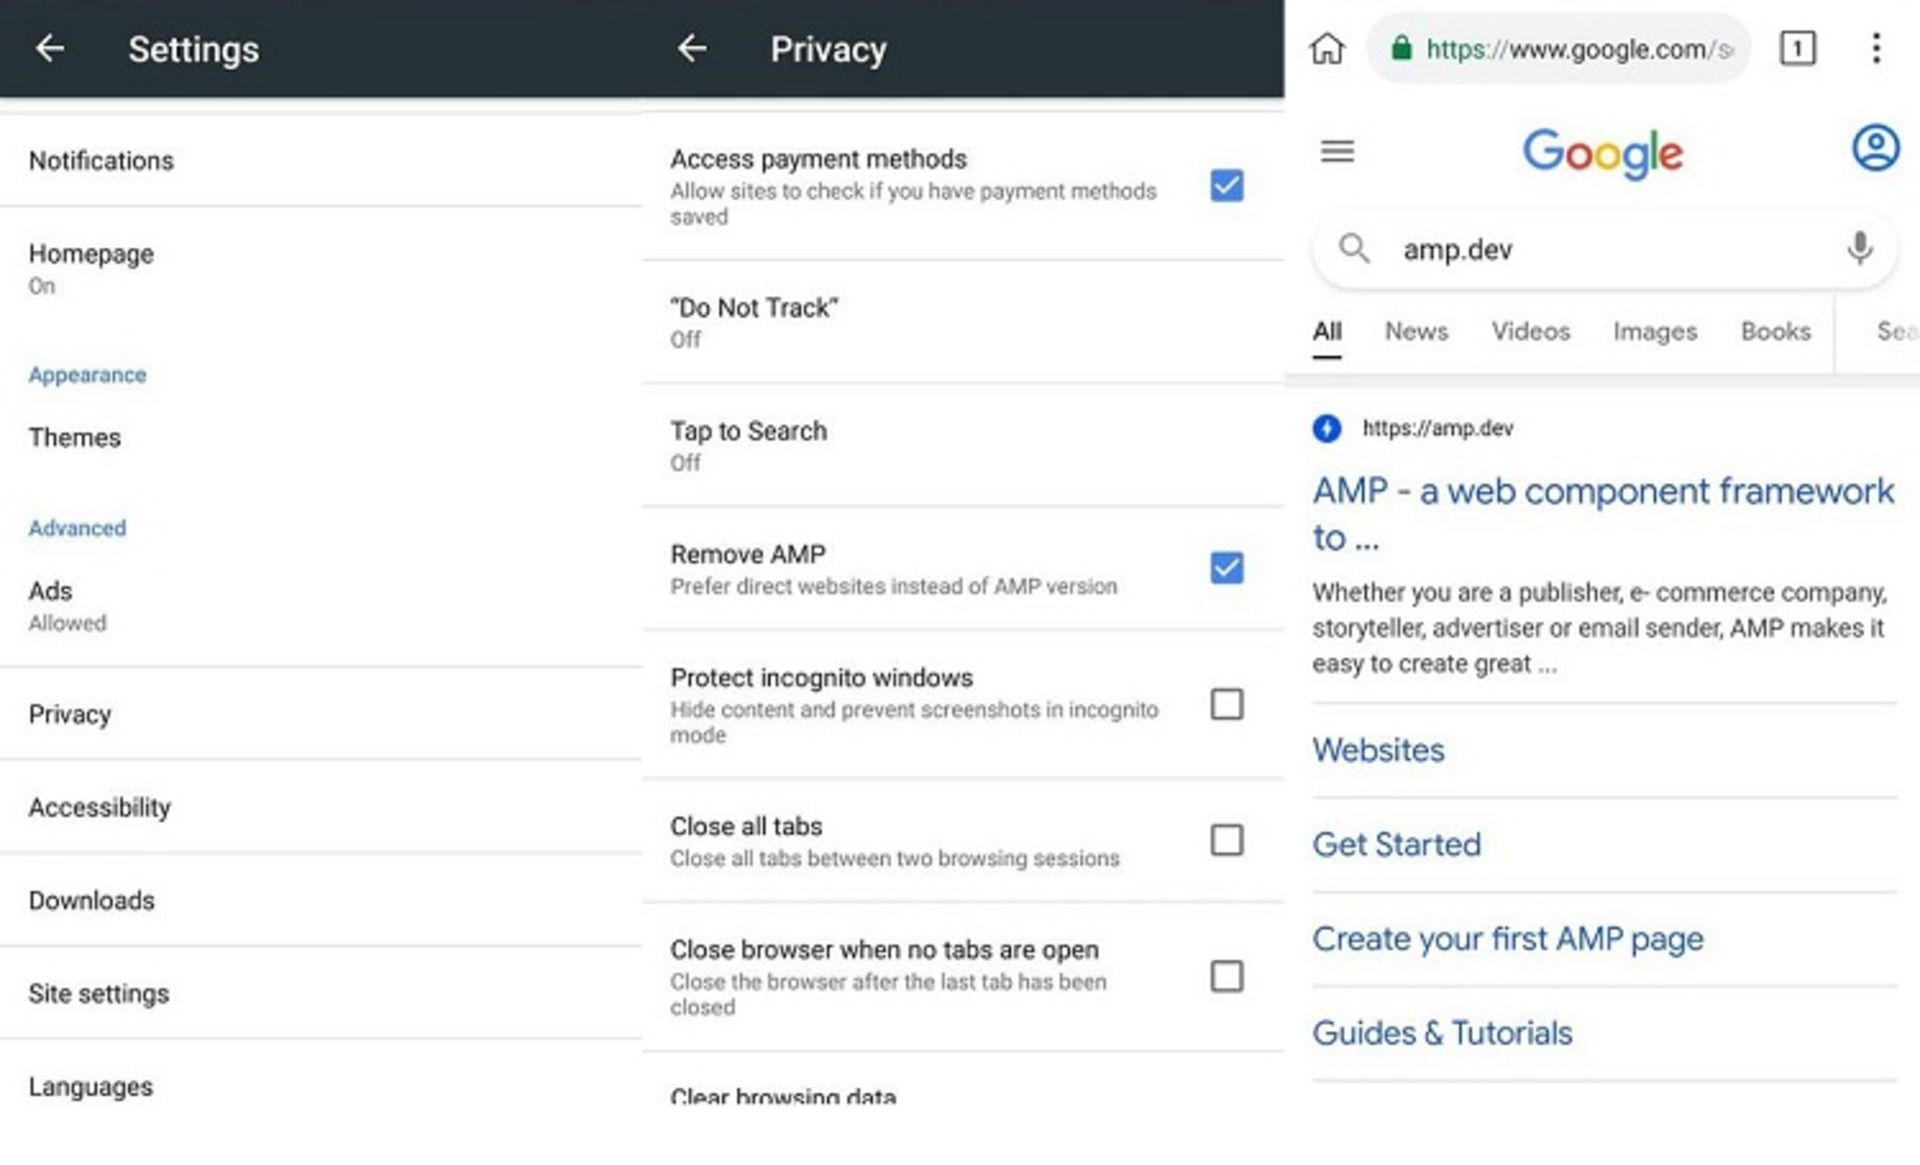Disable the Remove AMP checkbox
Screen dimensions: 1920x1165
coord(1227,568)
